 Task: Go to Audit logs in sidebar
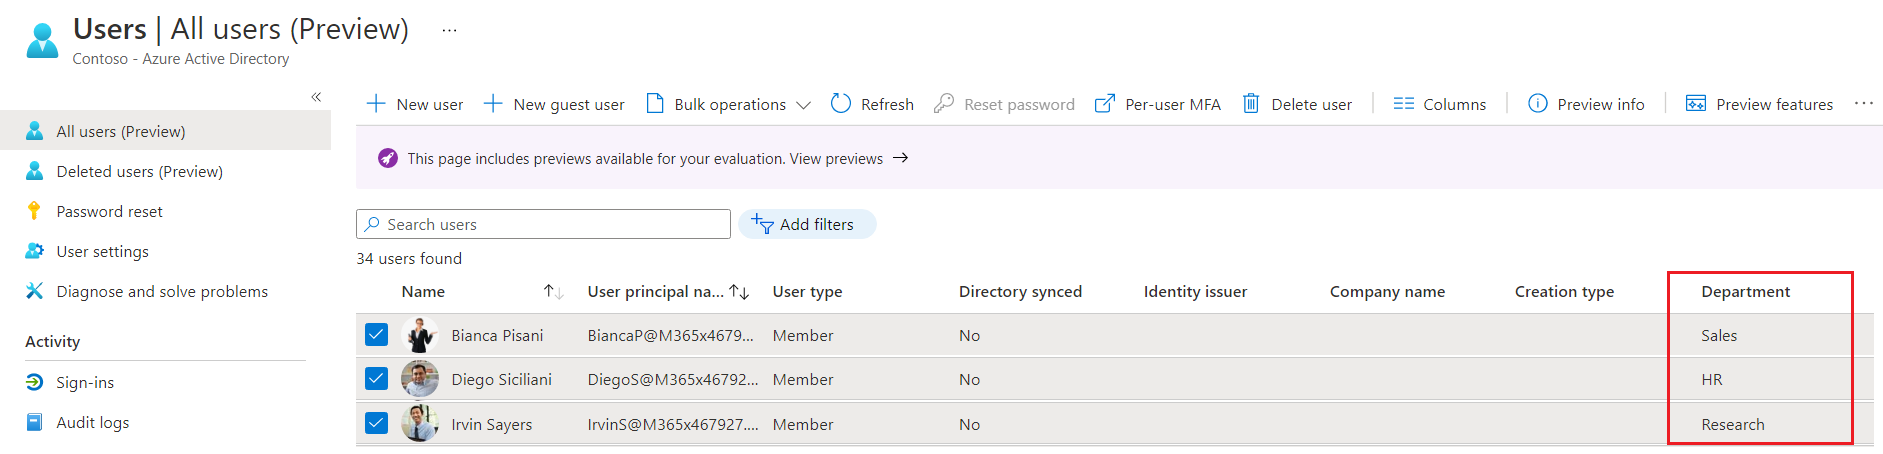pyautogui.click(x=92, y=422)
